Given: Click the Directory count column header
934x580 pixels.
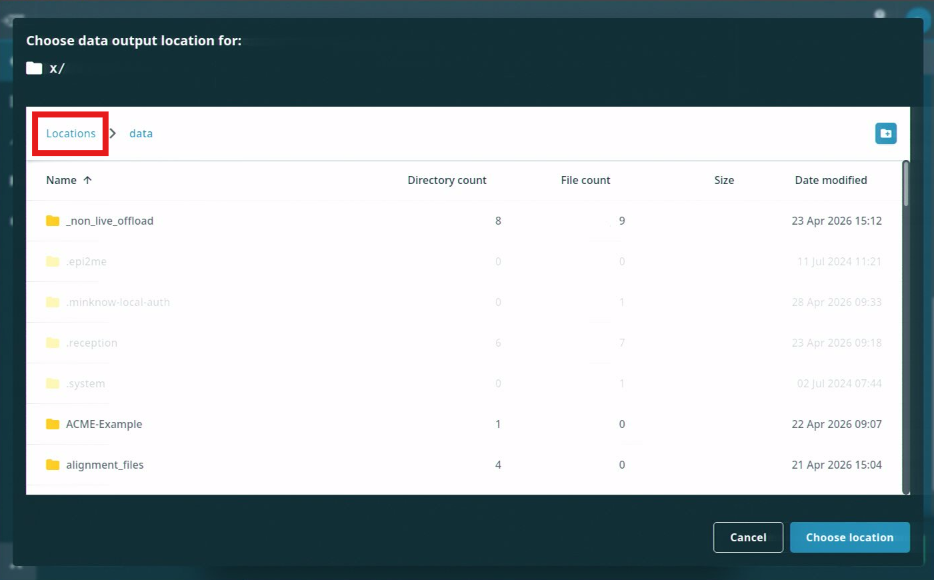Looking at the screenshot, I should (447, 180).
